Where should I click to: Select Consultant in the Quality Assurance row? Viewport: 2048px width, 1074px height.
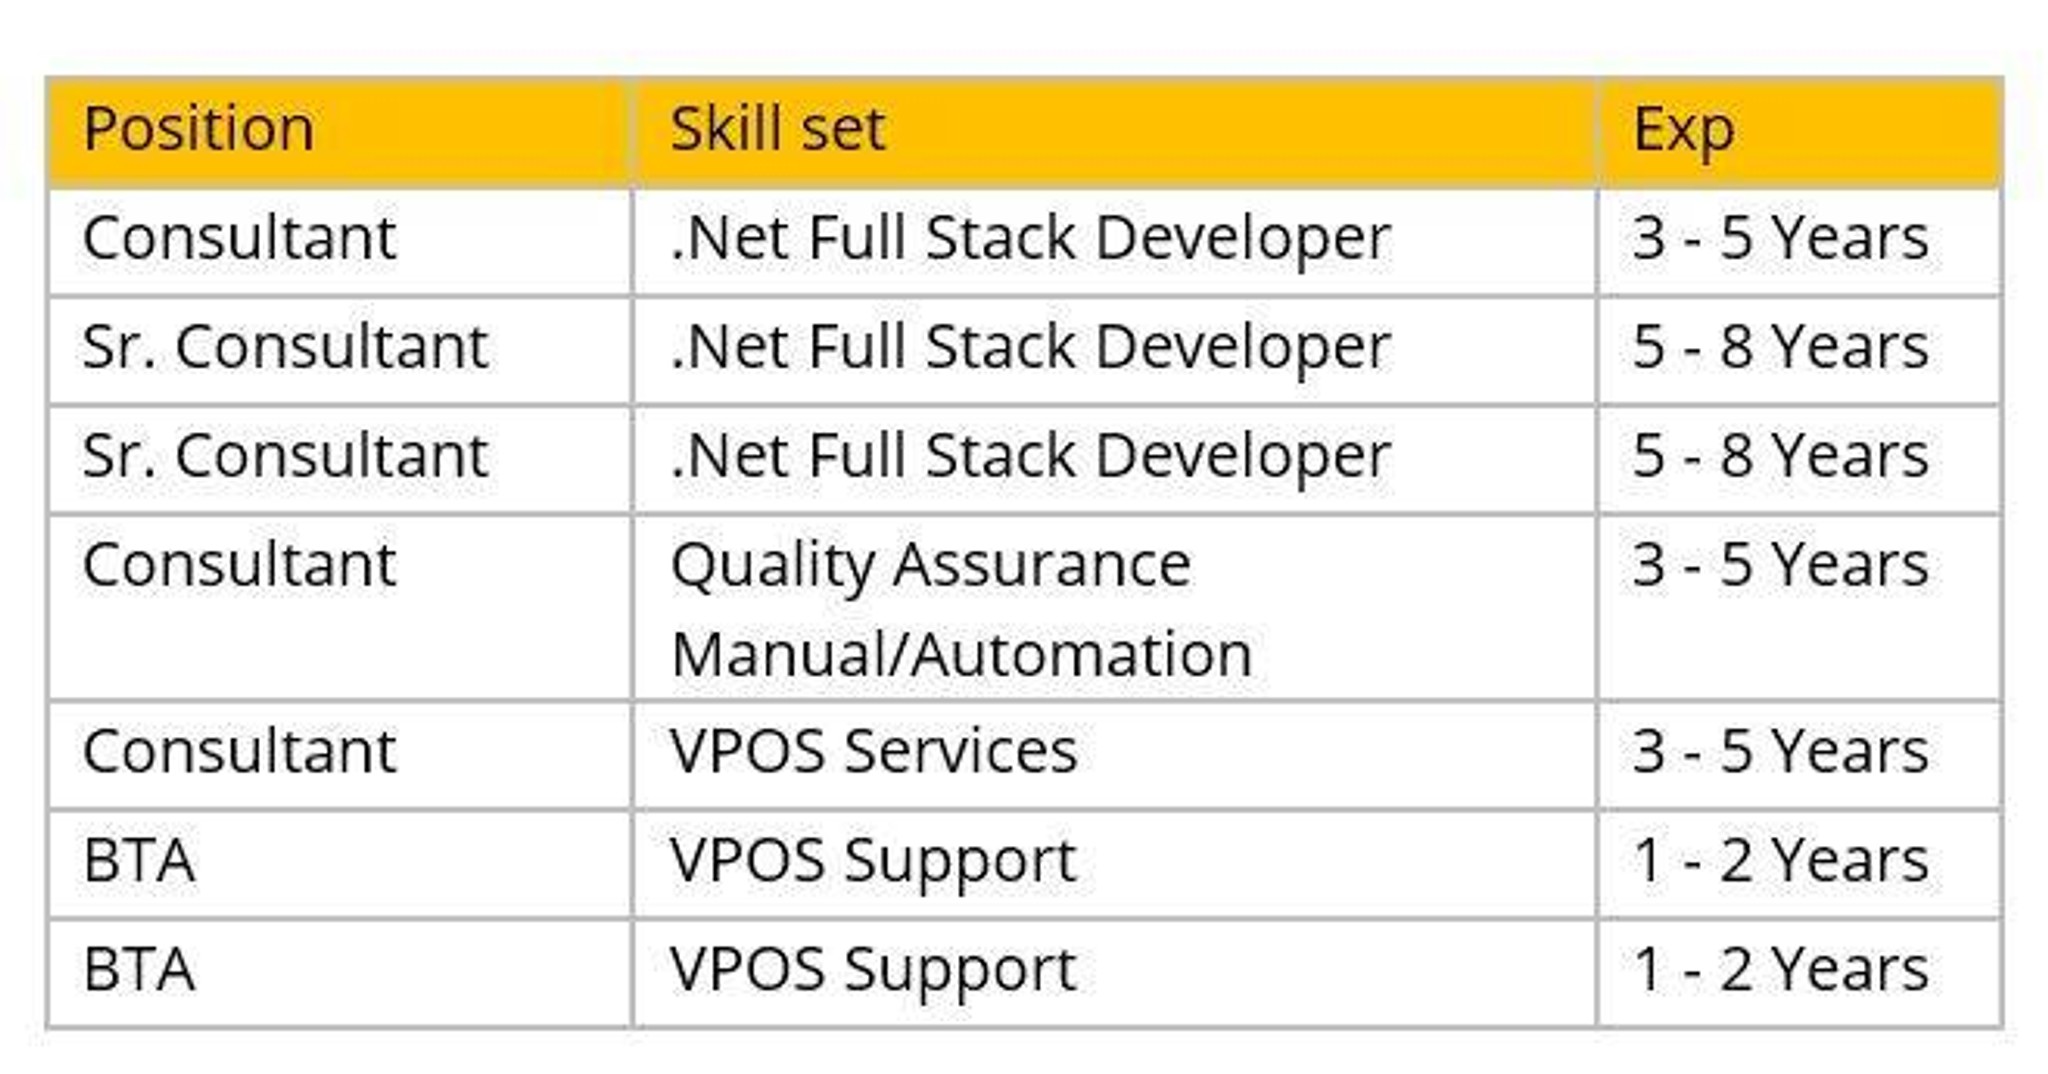(240, 565)
